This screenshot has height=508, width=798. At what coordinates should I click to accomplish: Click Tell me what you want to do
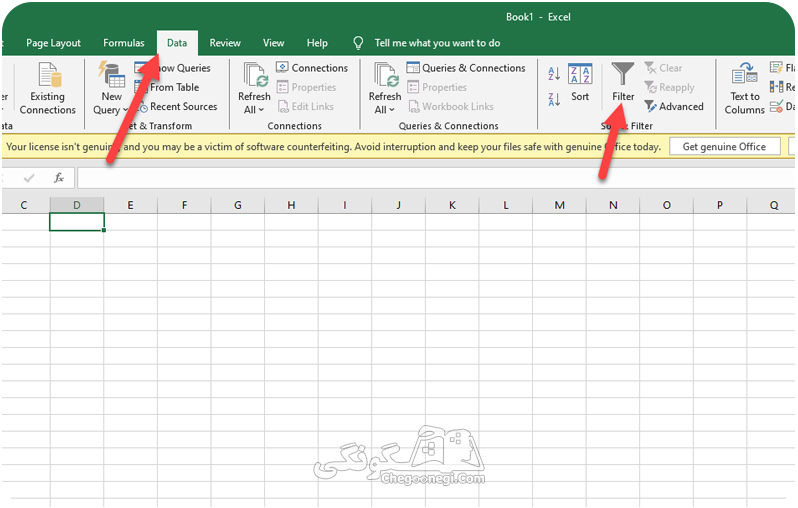437,43
